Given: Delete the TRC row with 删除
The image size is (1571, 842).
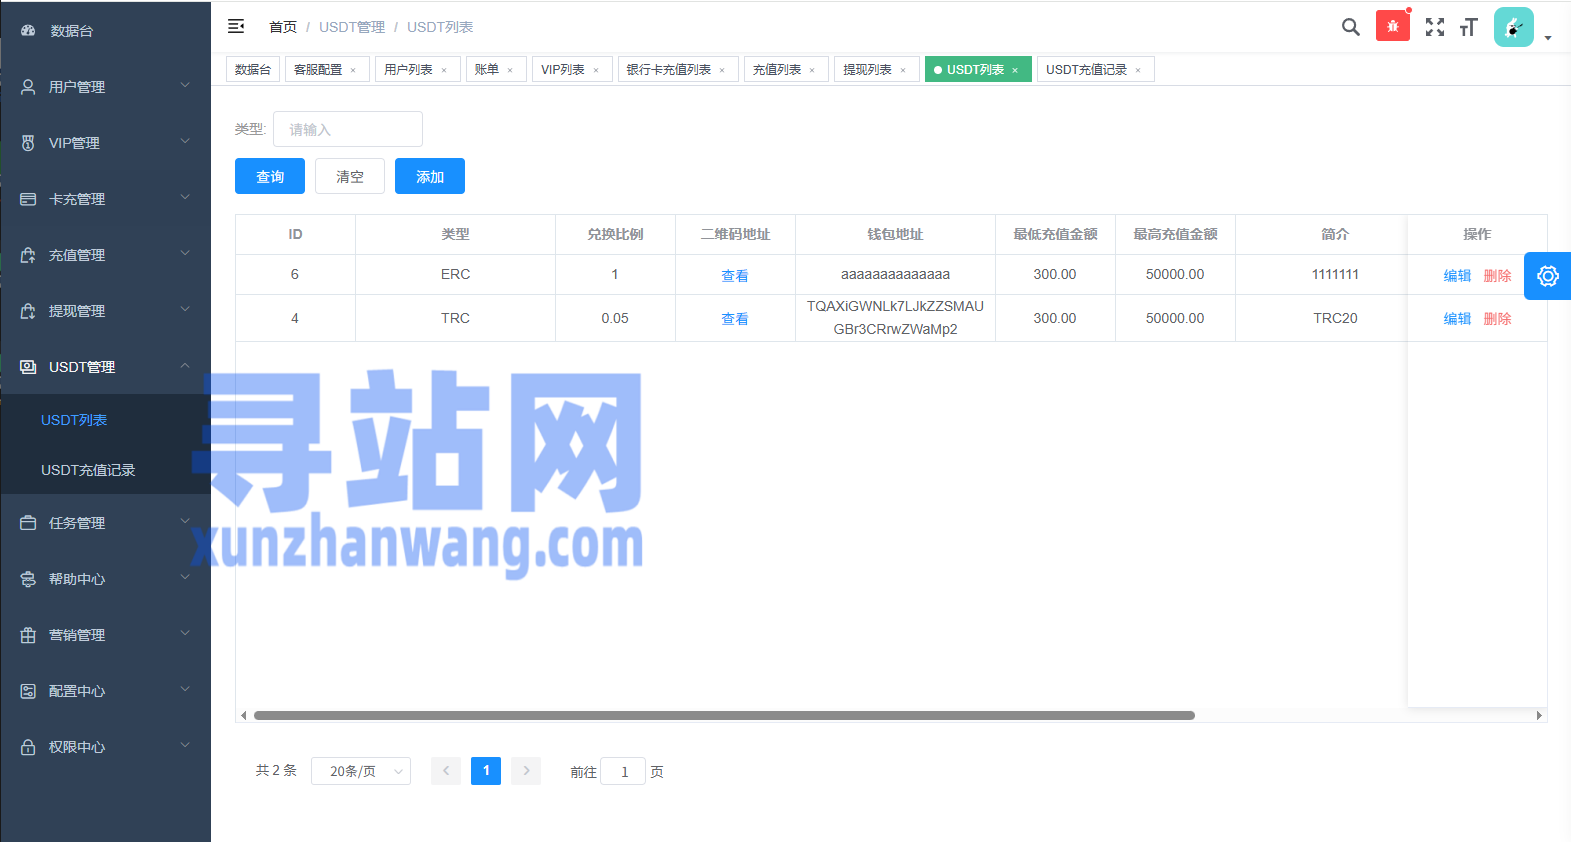Looking at the screenshot, I should (x=1497, y=319).
